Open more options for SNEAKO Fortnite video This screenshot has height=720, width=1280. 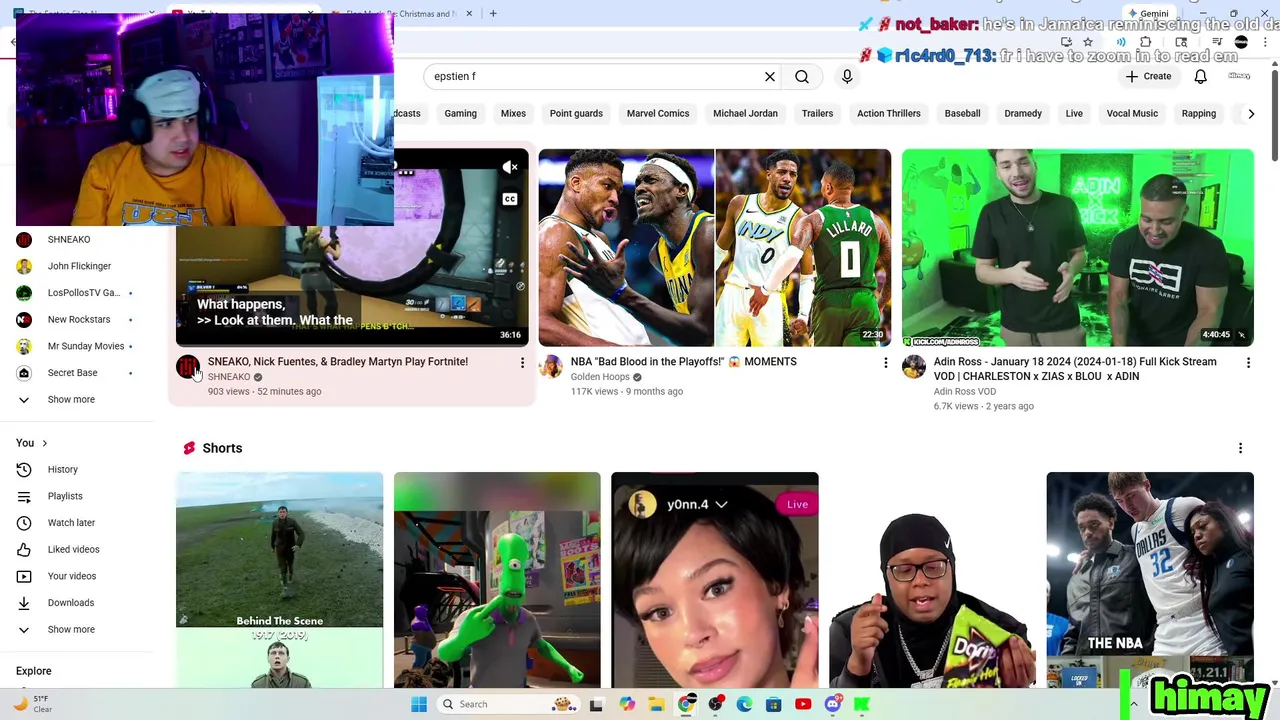[522, 363]
